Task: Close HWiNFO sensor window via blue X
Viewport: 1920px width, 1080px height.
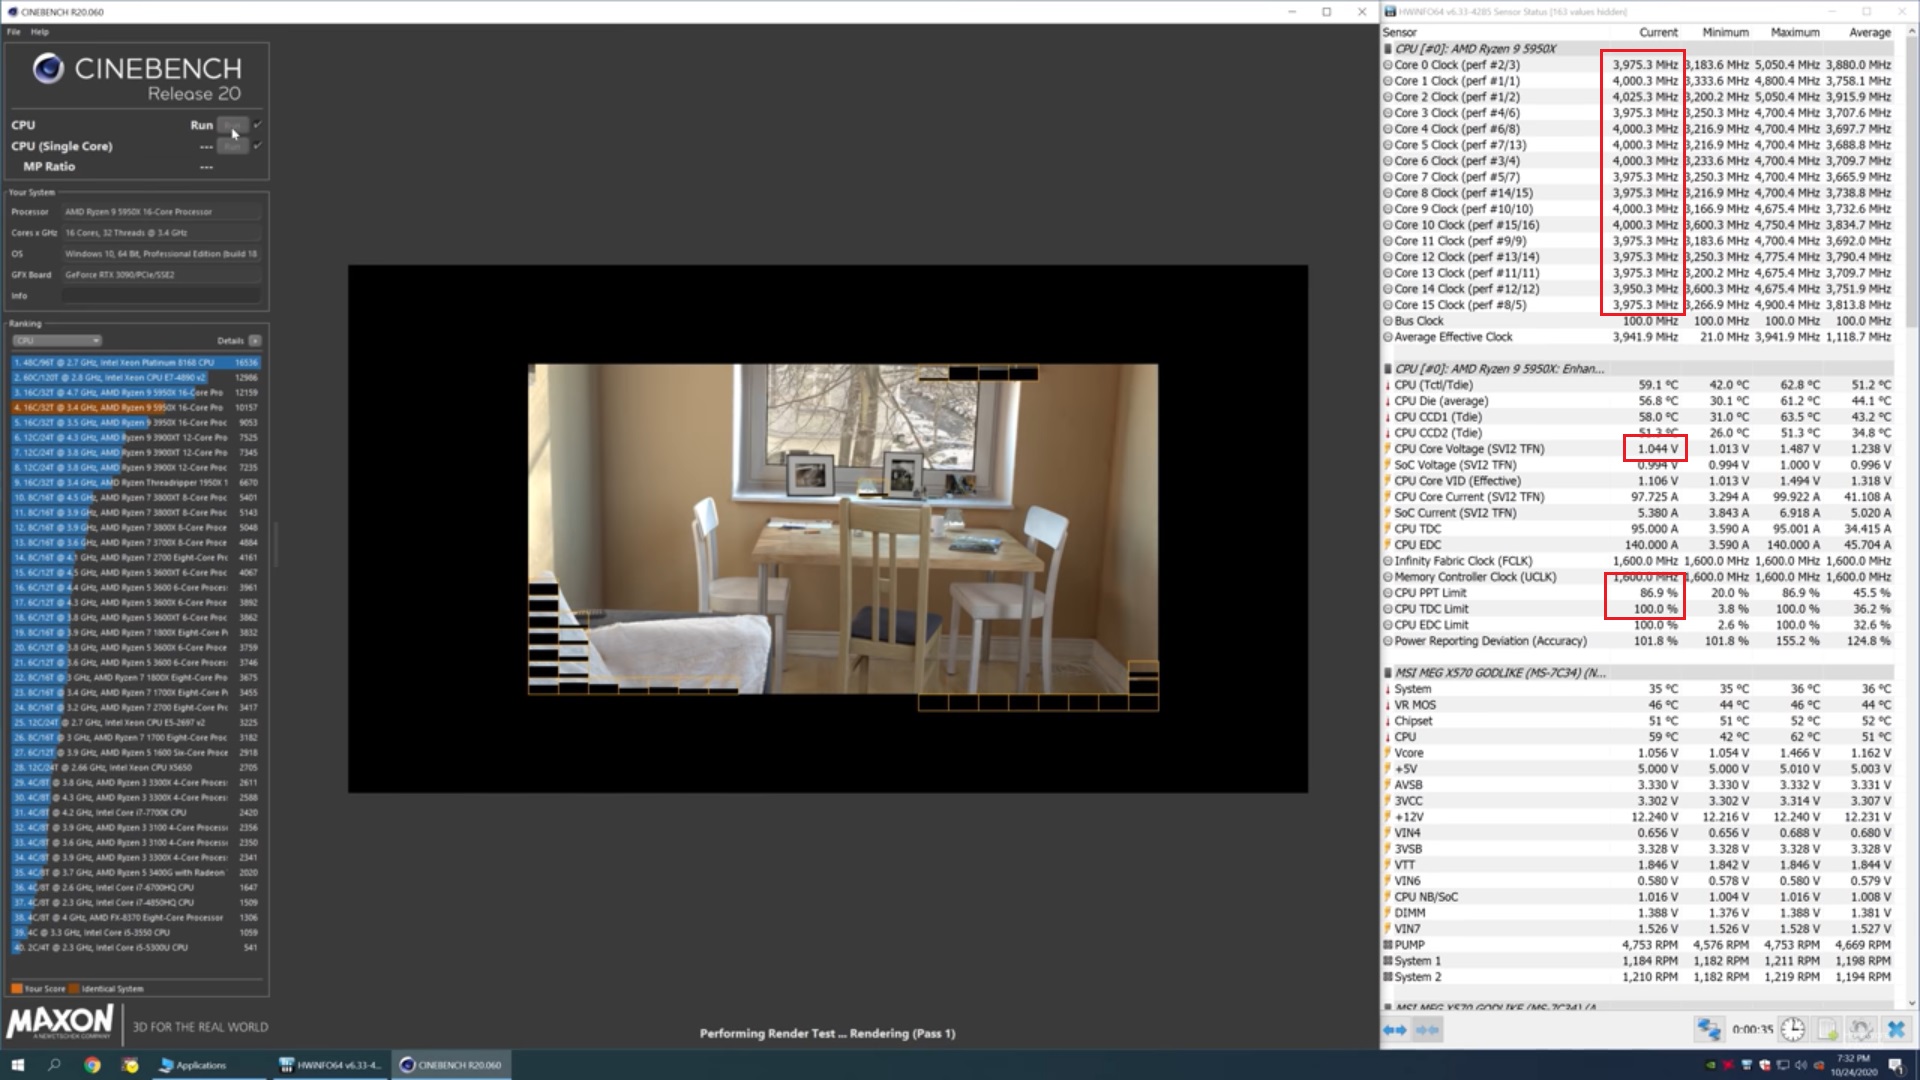Action: pyautogui.click(x=1896, y=1029)
